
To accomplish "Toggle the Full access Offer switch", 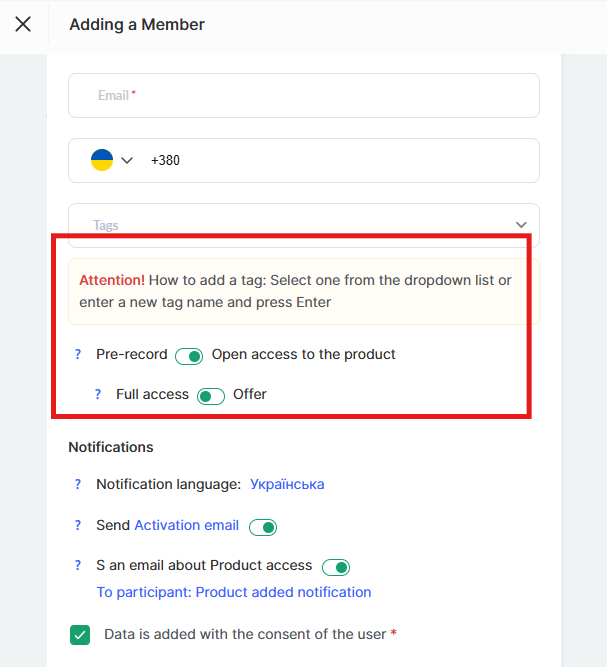I will pos(210,396).
